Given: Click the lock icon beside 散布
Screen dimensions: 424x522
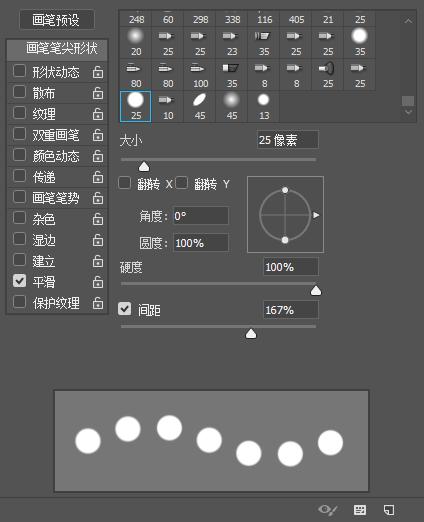Looking at the screenshot, I should [98, 93].
